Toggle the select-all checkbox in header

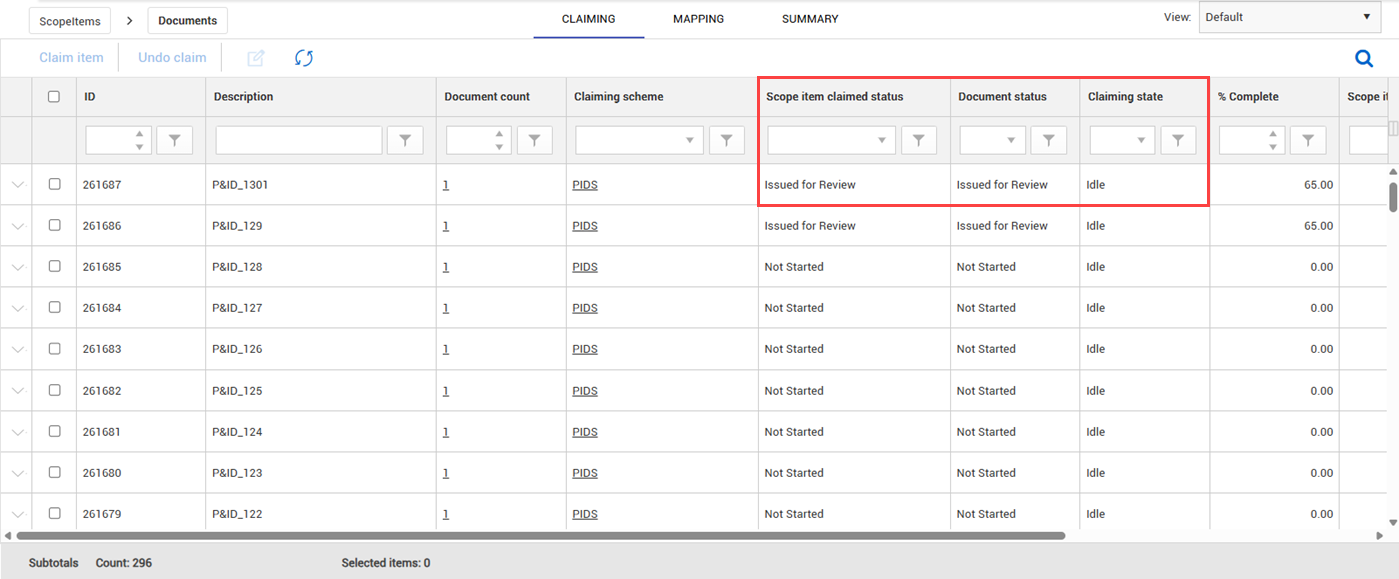click(x=54, y=97)
